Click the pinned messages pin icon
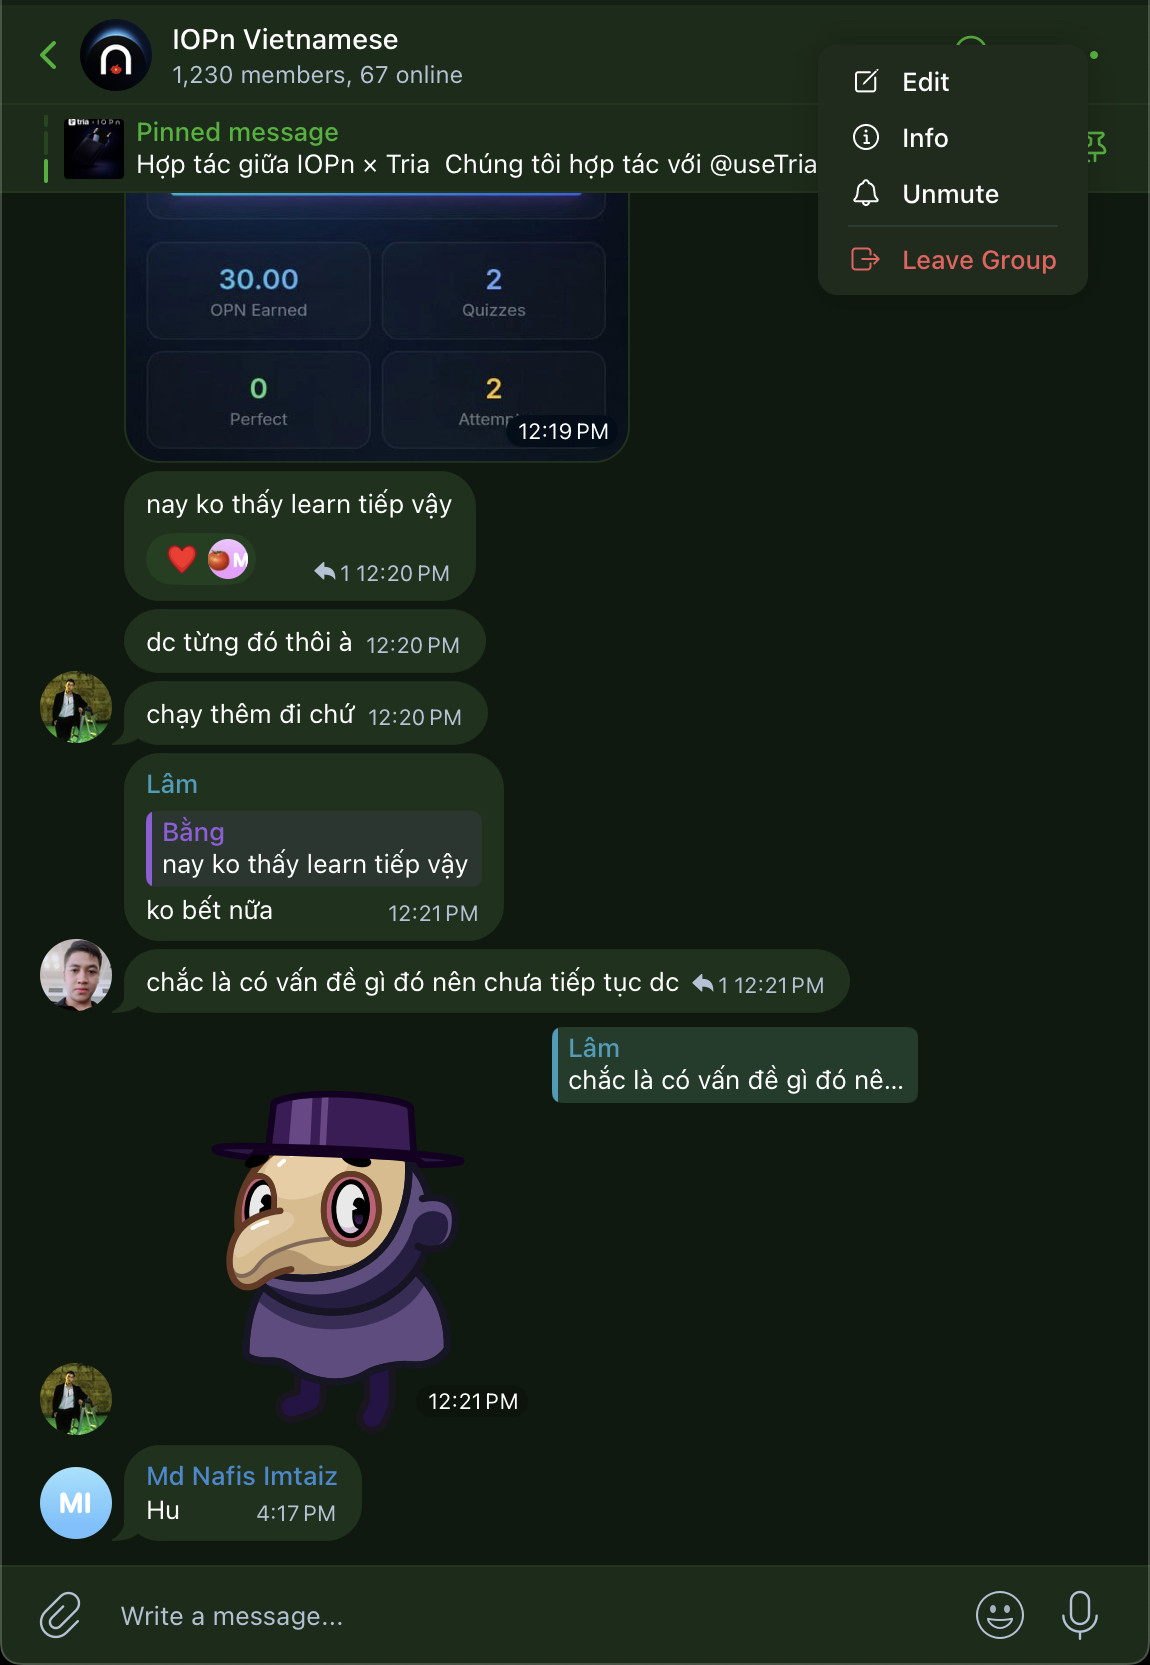This screenshot has width=1150, height=1665. (x=1097, y=147)
